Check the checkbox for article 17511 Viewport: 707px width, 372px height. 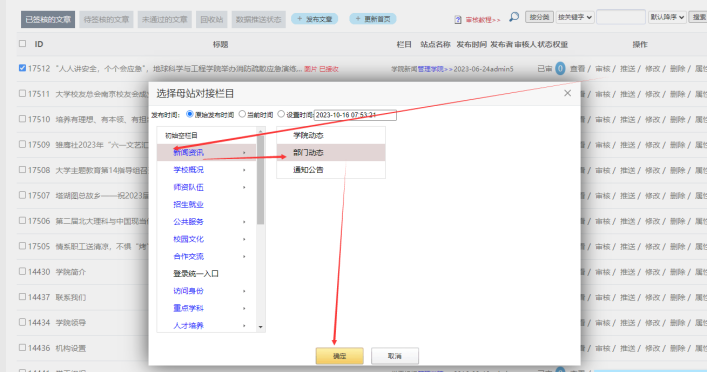click(x=22, y=93)
